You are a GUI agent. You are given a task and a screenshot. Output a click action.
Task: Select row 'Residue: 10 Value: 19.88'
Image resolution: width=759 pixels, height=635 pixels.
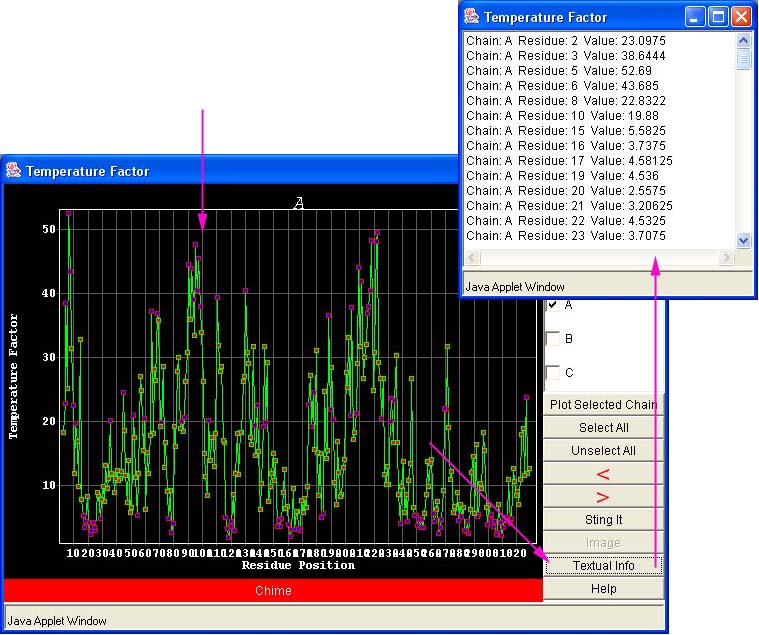point(562,116)
